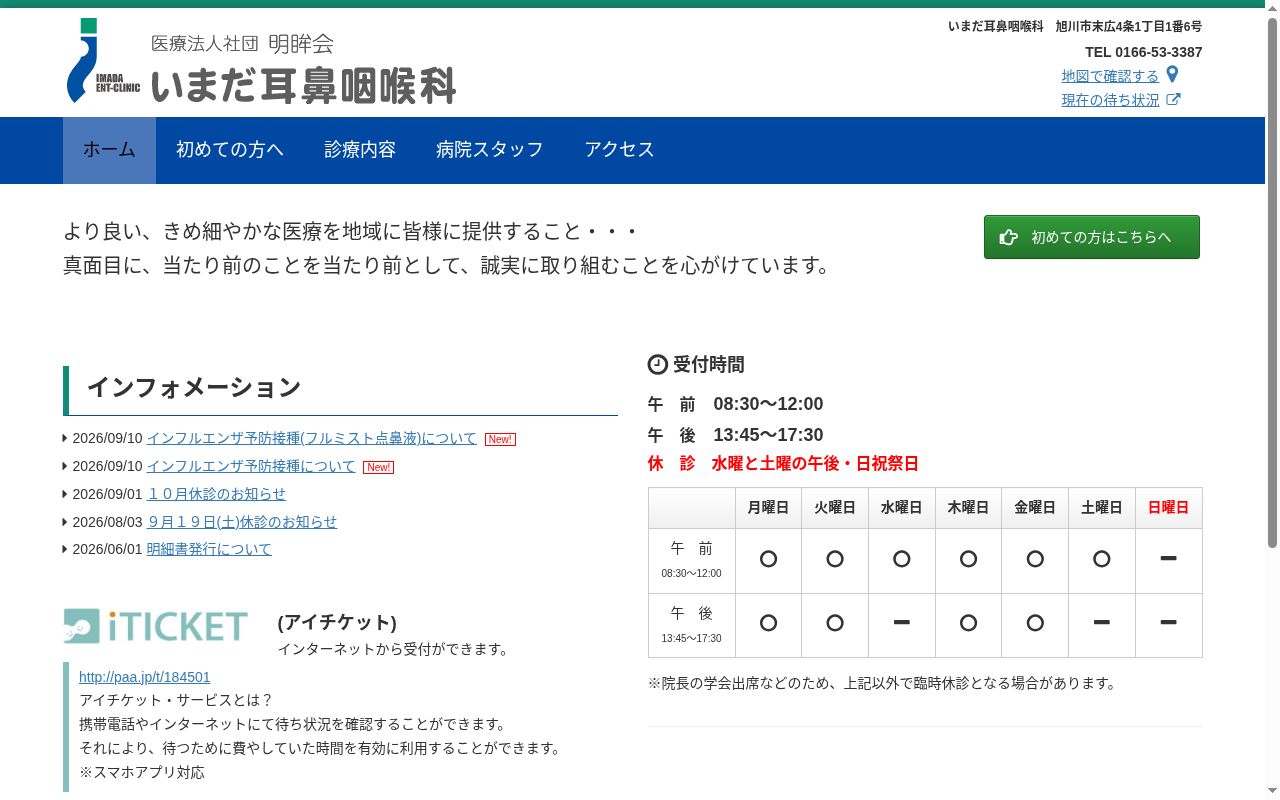Open the 明細書発行について link
Viewport: 1280px width, 800px height.
click(209, 549)
